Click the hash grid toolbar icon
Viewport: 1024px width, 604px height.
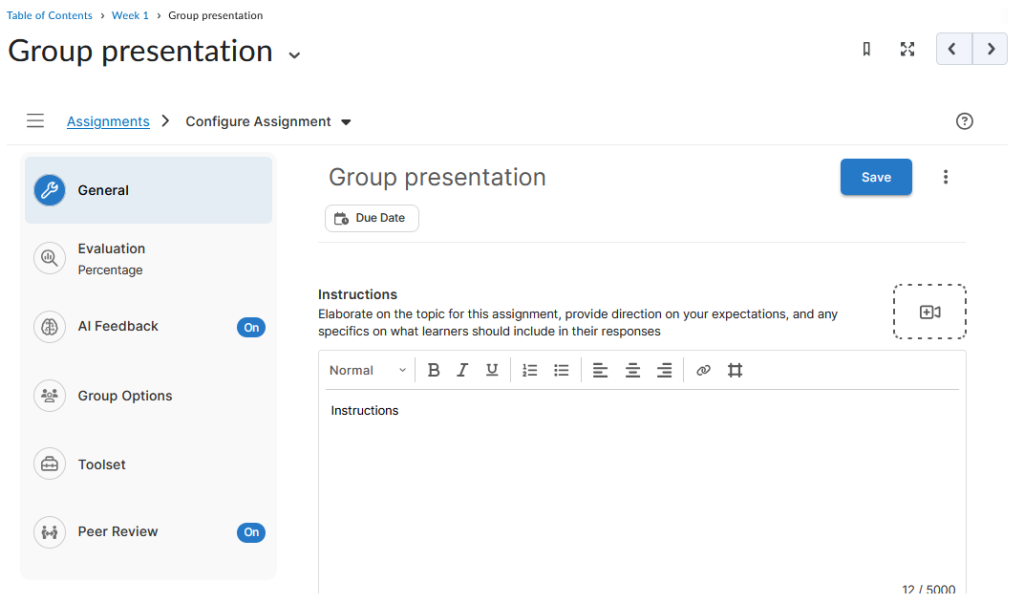(x=735, y=370)
